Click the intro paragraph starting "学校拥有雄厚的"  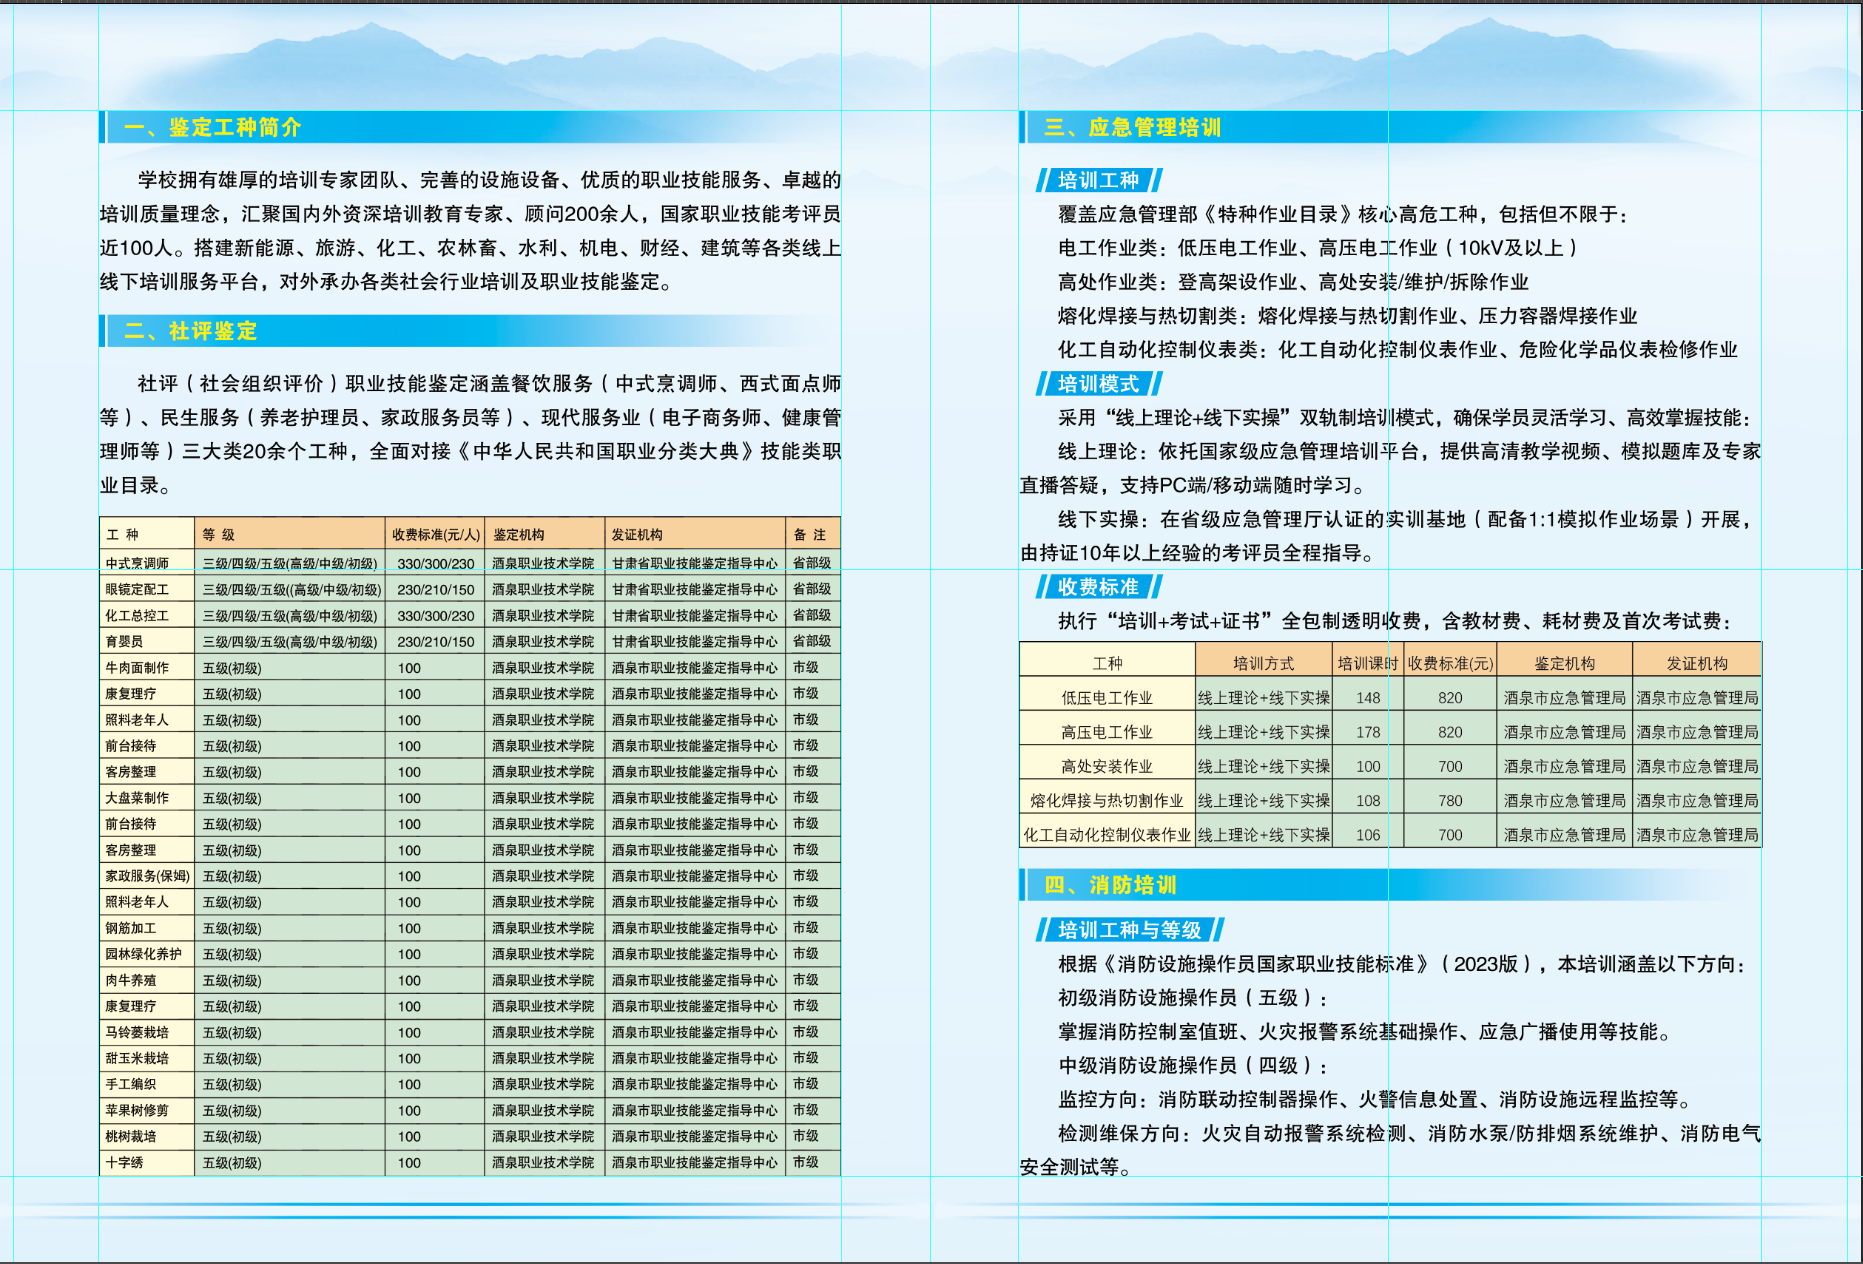(470, 231)
